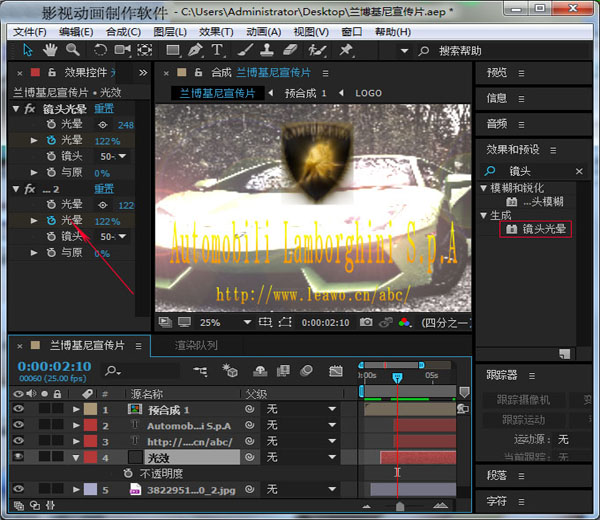Apply the 镜头光晕 effect preset
Screen dimensions: 600x520
[x=535, y=229]
